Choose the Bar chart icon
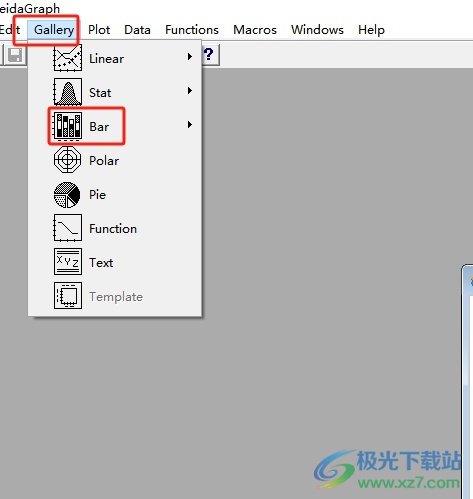 point(68,126)
